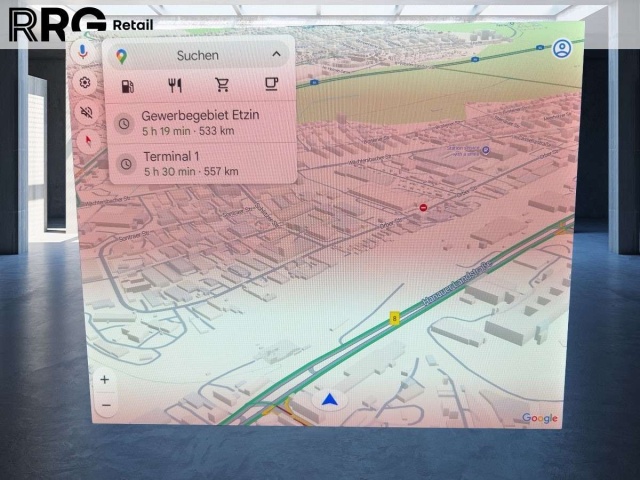The width and height of the screenshot is (640, 480).
Task: Search for shopping with cart icon
Action: [222, 87]
